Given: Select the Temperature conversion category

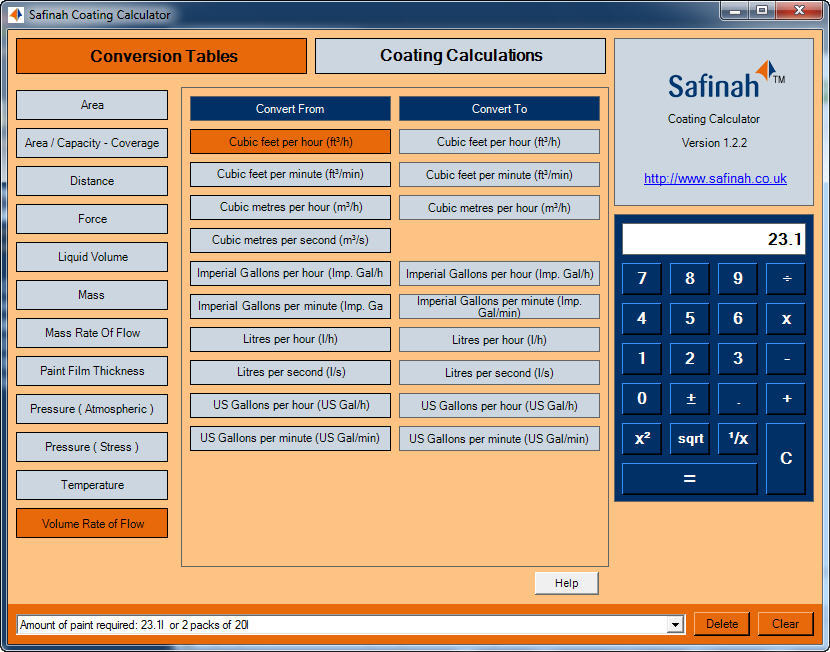Looking at the screenshot, I should coord(91,485).
